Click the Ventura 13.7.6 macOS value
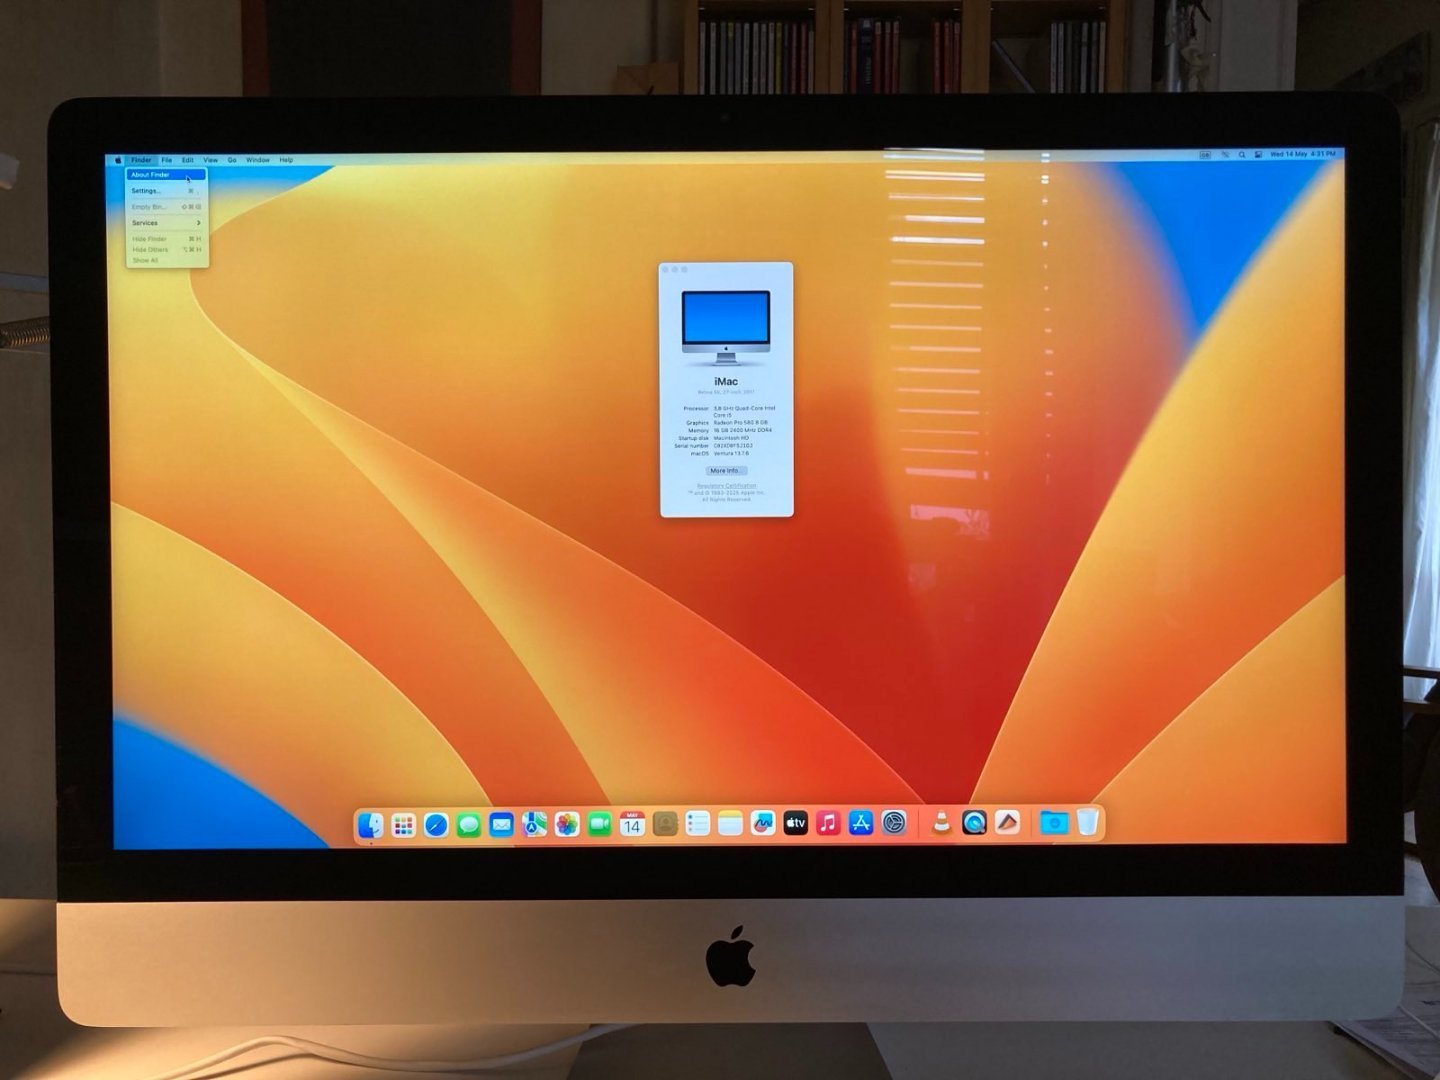This screenshot has width=1440, height=1080. click(731, 454)
